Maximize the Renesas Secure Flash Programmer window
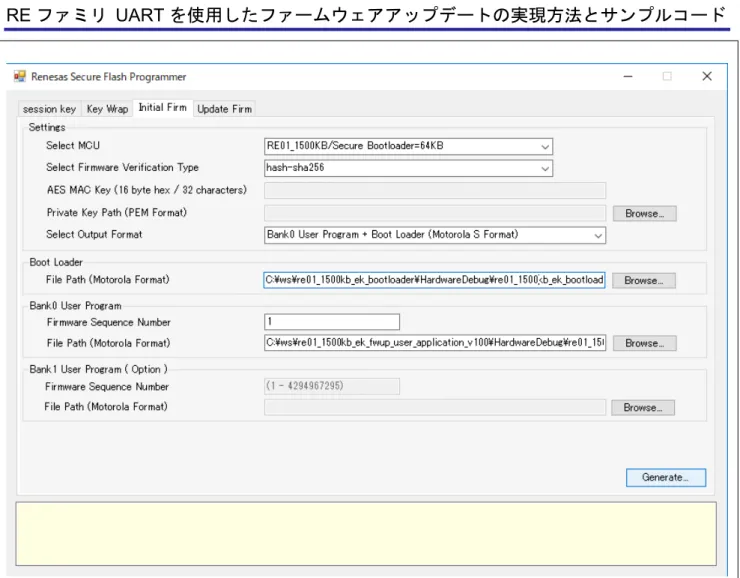 pyautogui.click(x=667, y=76)
